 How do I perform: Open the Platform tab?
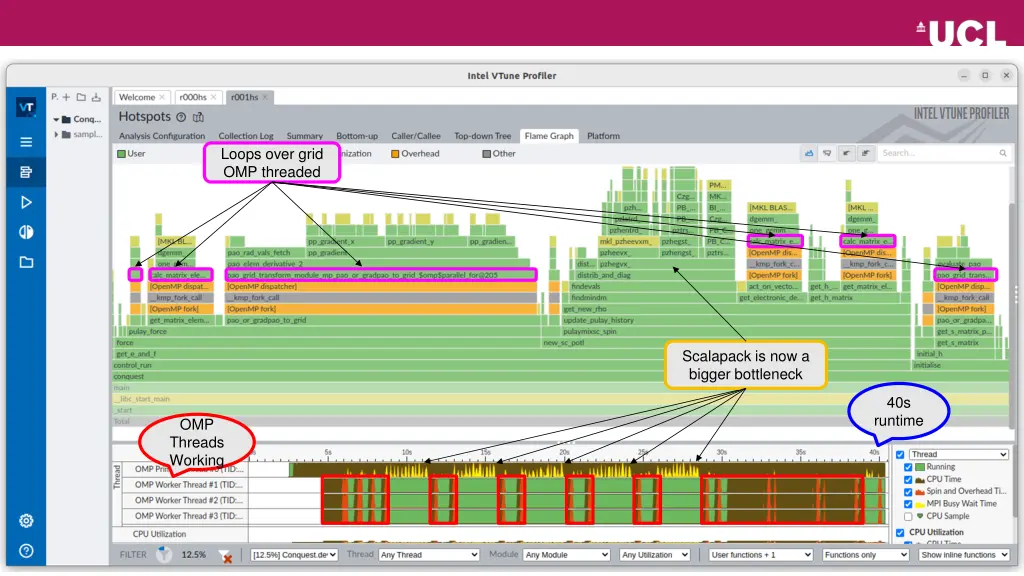click(x=603, y=136)
